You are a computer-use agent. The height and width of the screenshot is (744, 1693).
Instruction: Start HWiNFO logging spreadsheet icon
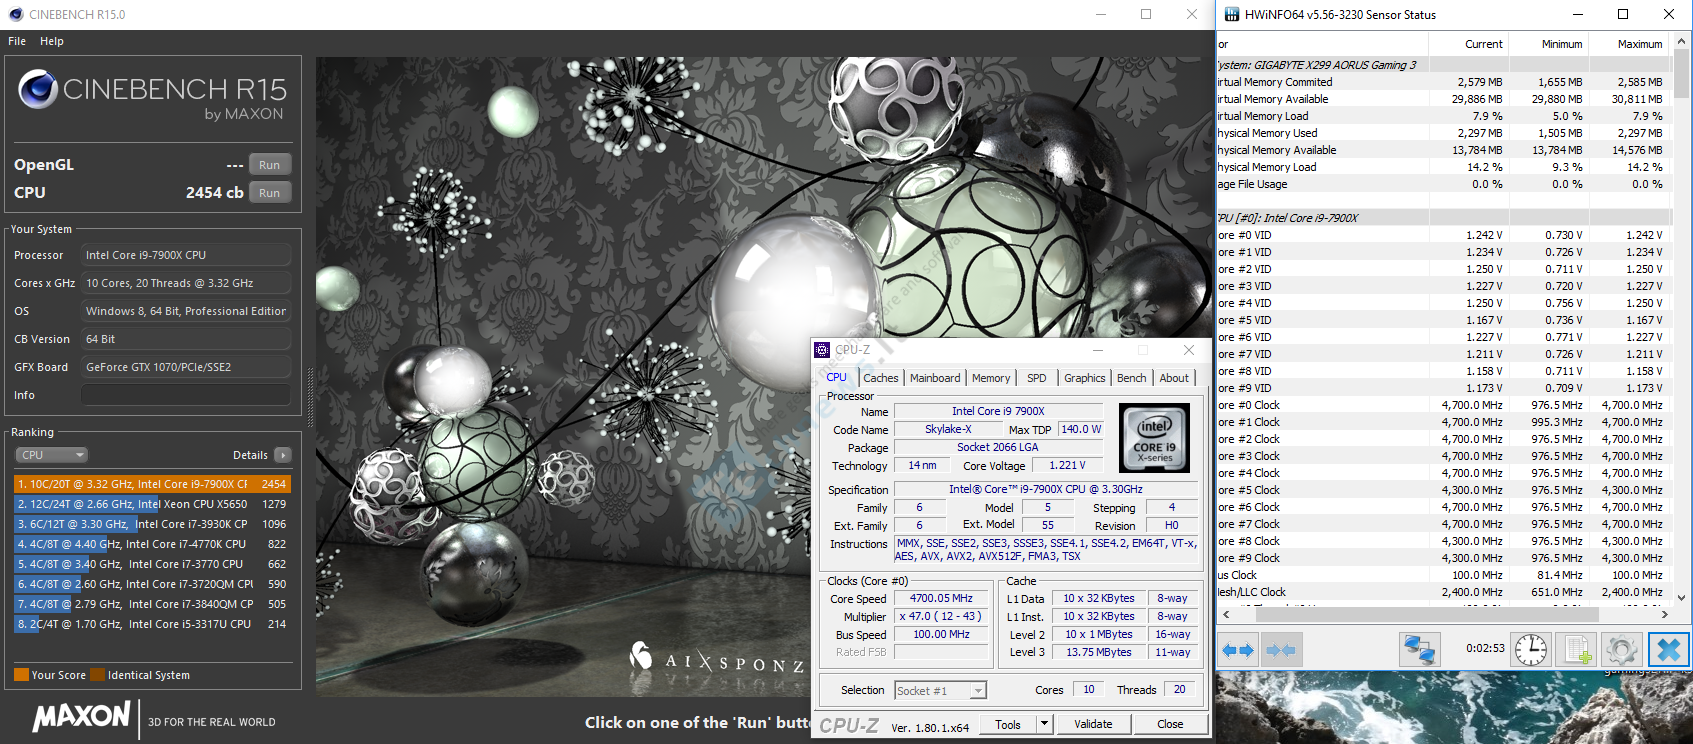click(x=1577, y=650)
